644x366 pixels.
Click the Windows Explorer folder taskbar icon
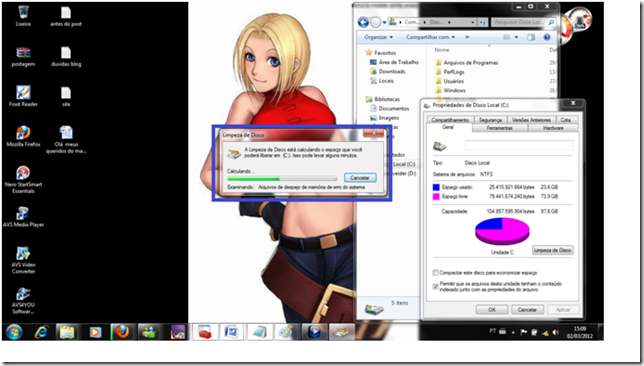click(x=67, y=332)
